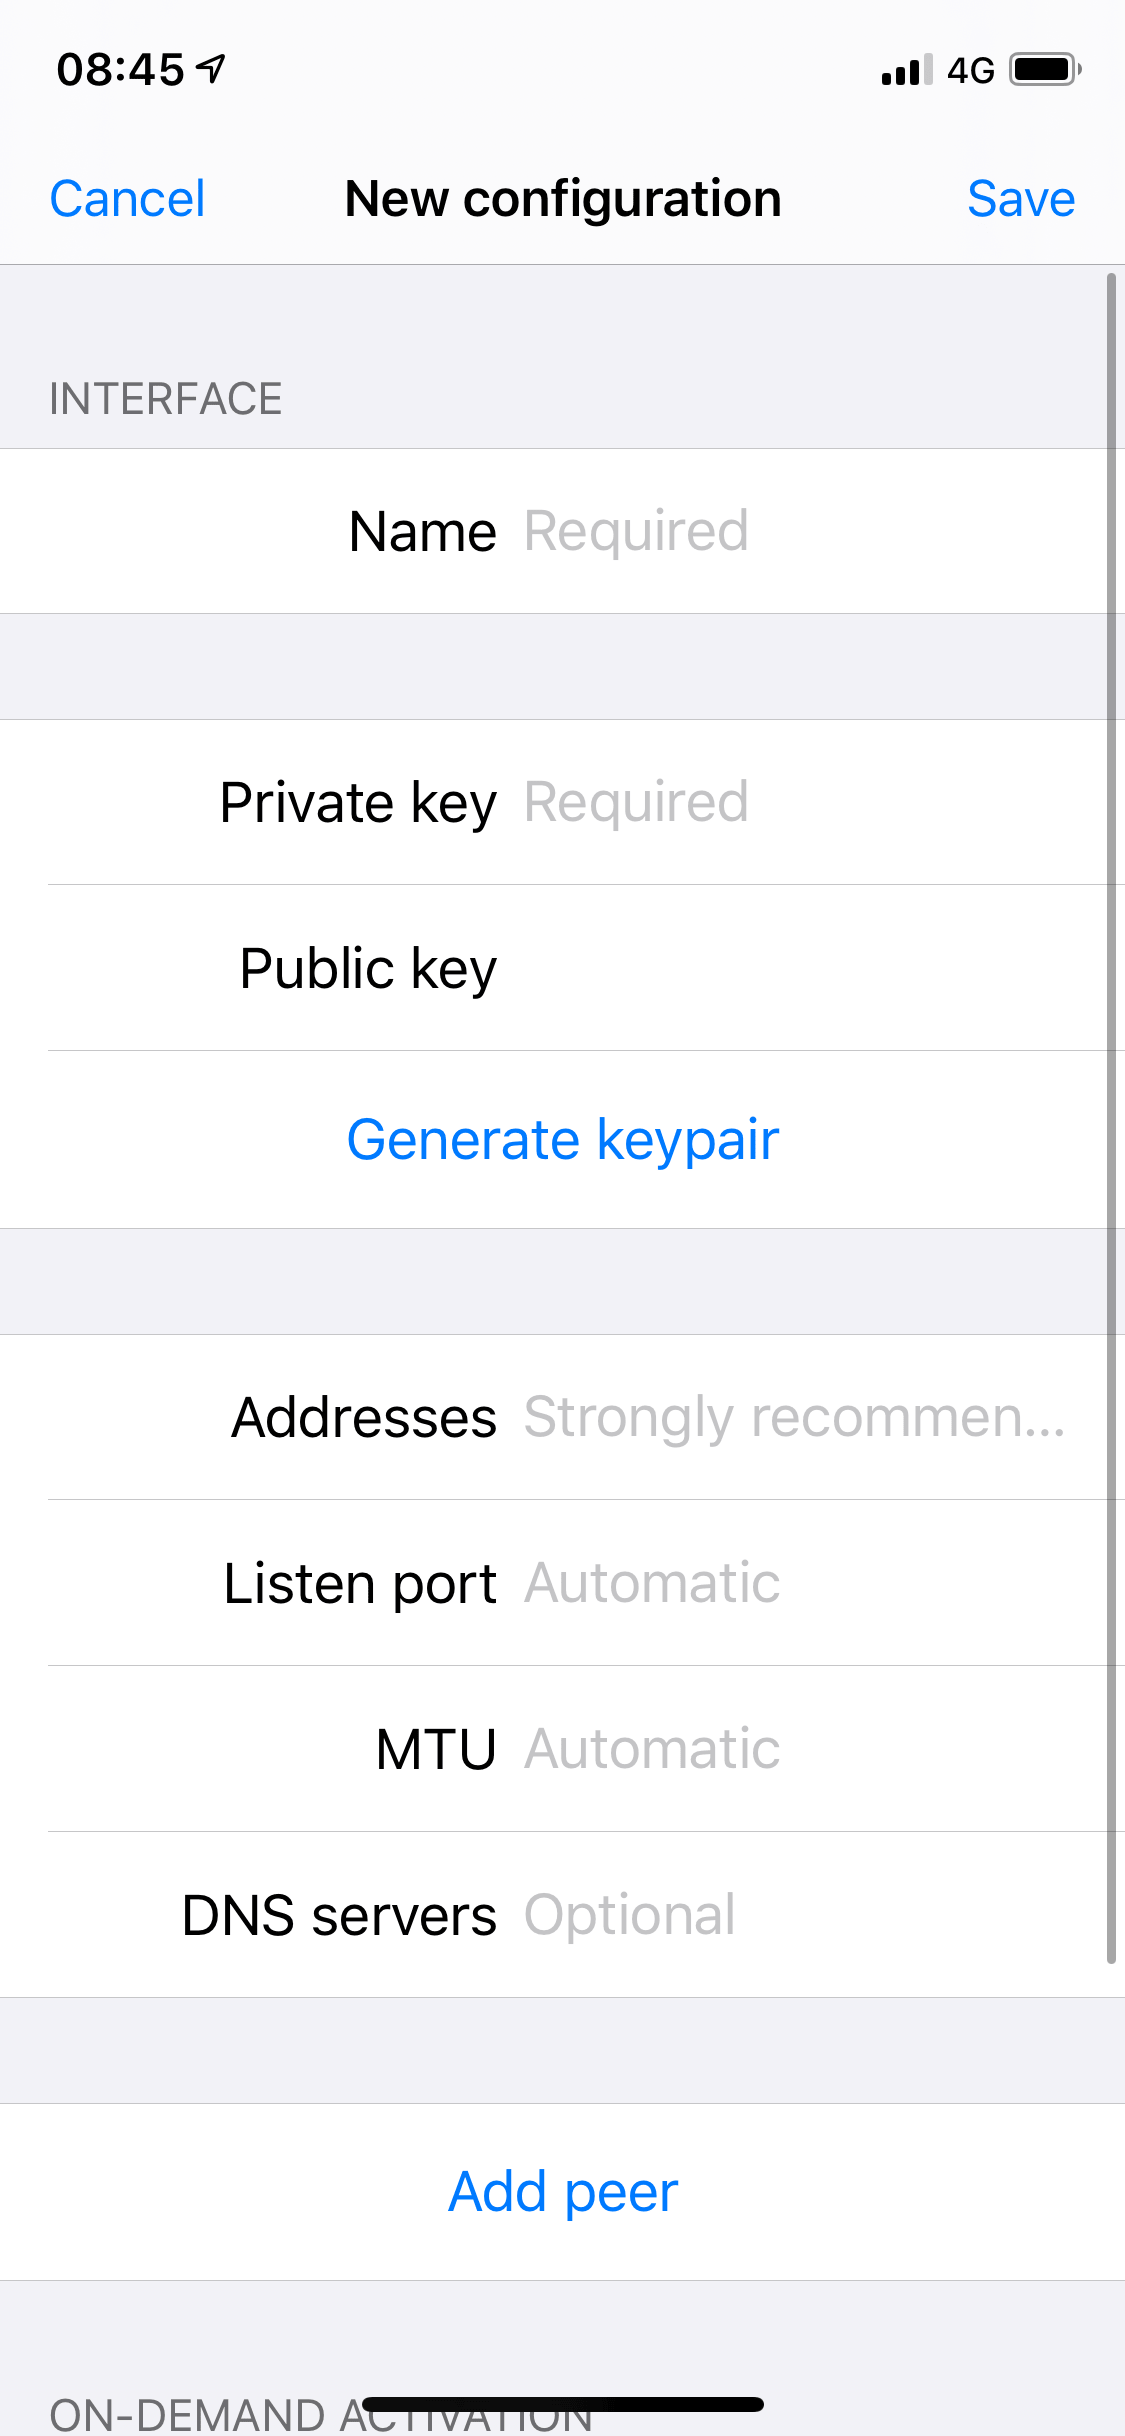Tap the INTERFACE section header

coord(166,399)
